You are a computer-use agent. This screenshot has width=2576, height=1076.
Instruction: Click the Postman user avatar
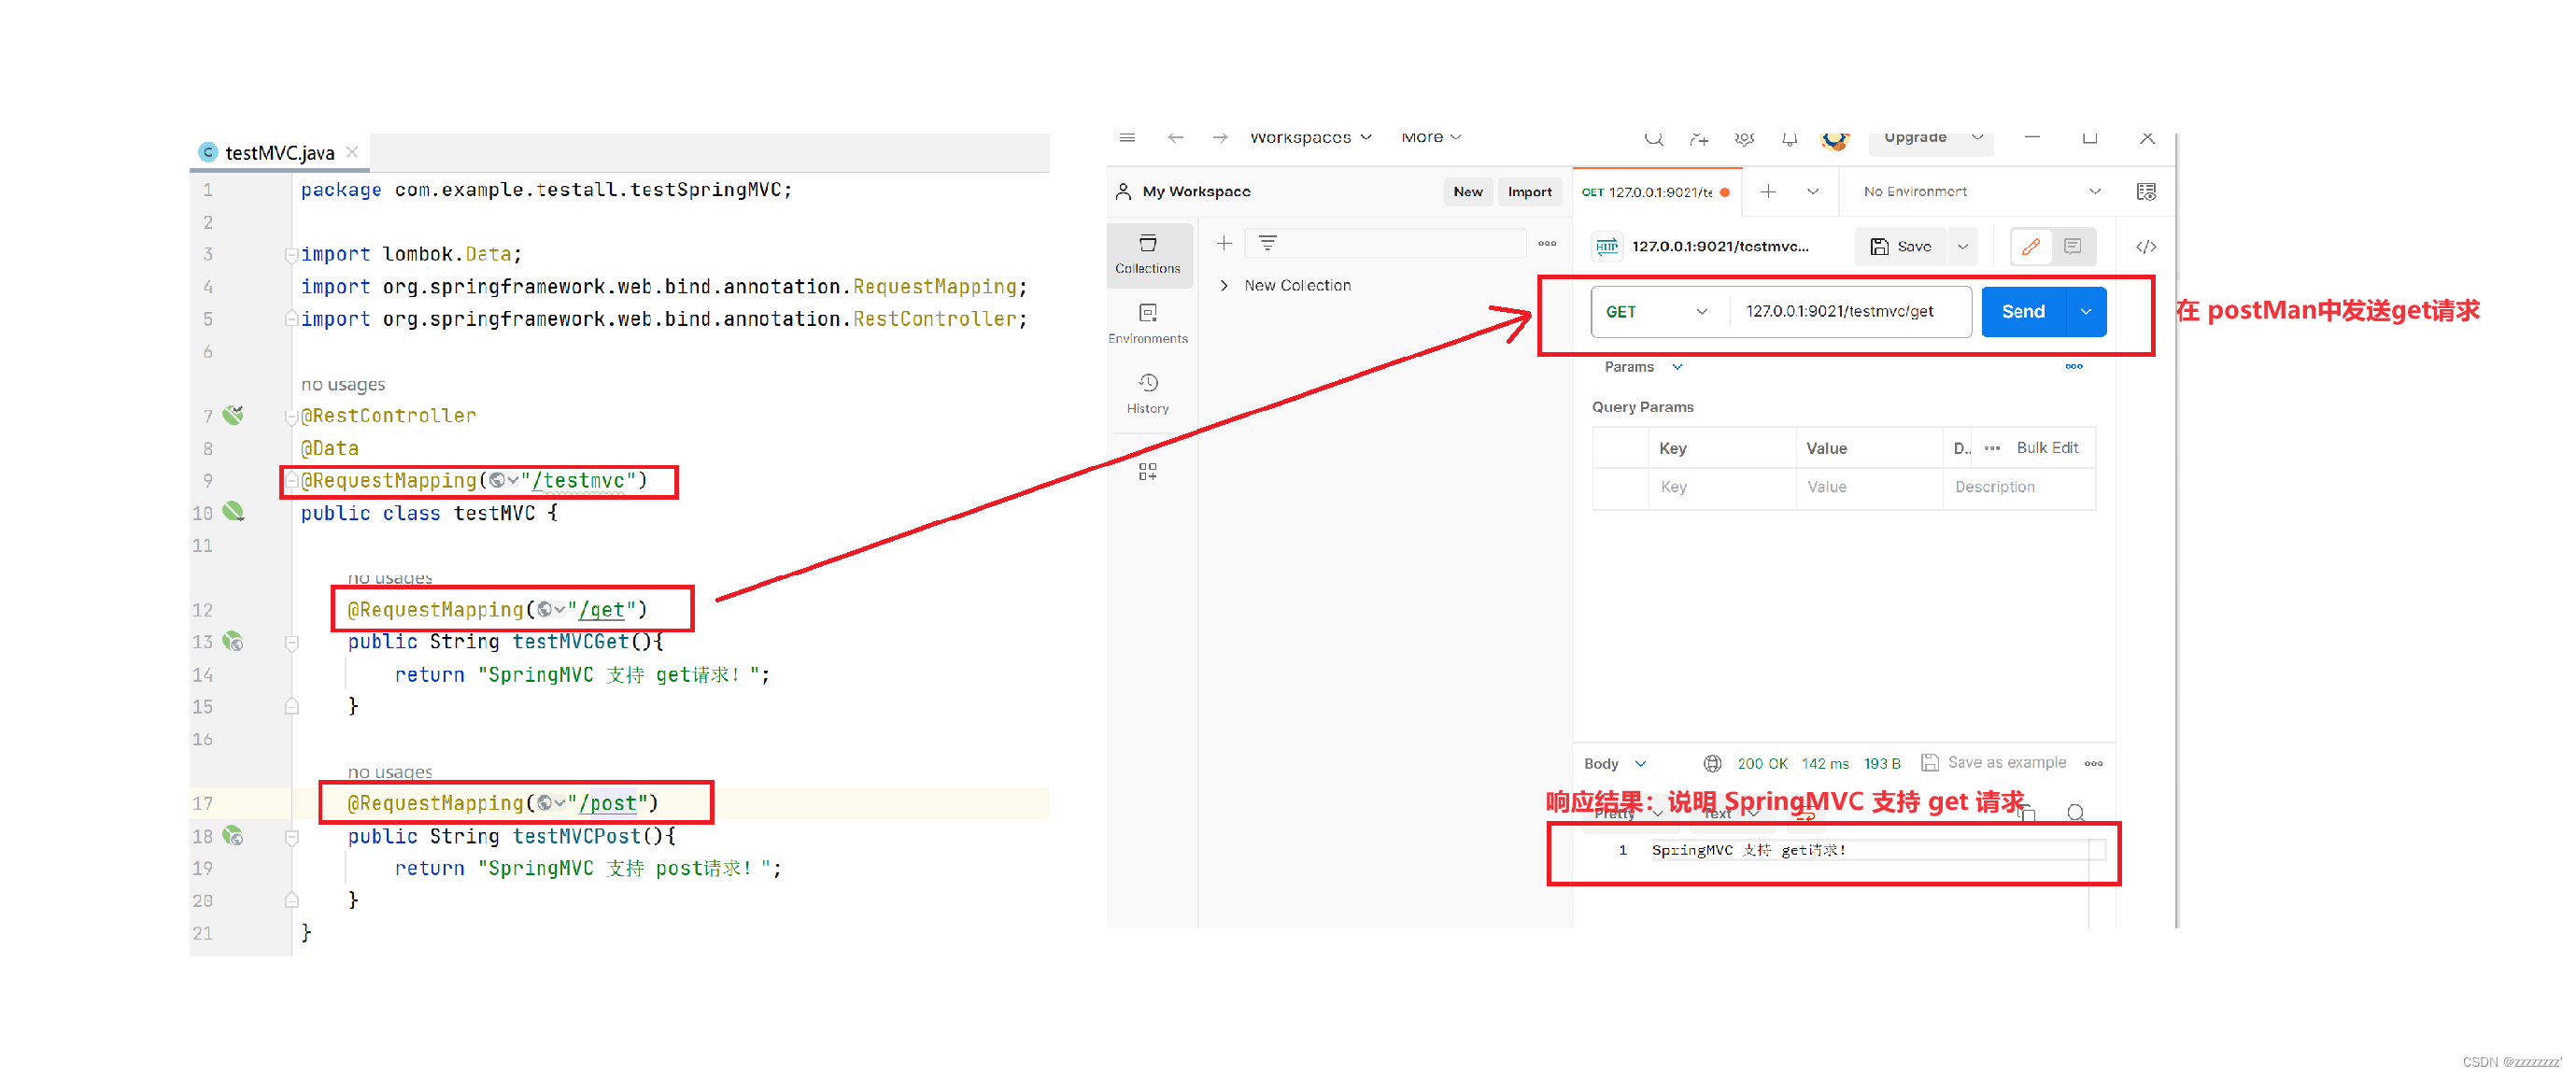pos(1834,141)
